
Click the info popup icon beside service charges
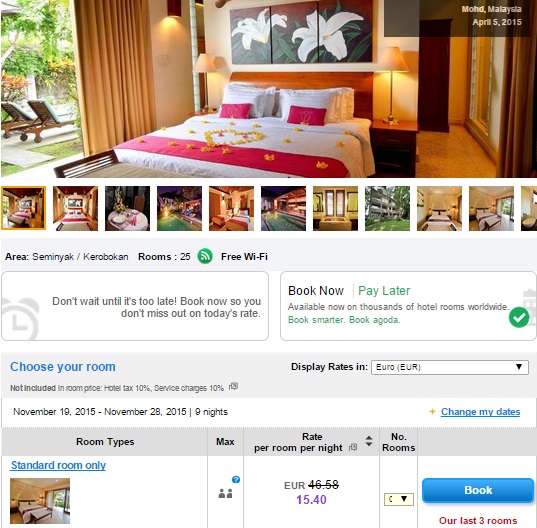(x=233, y=387)
